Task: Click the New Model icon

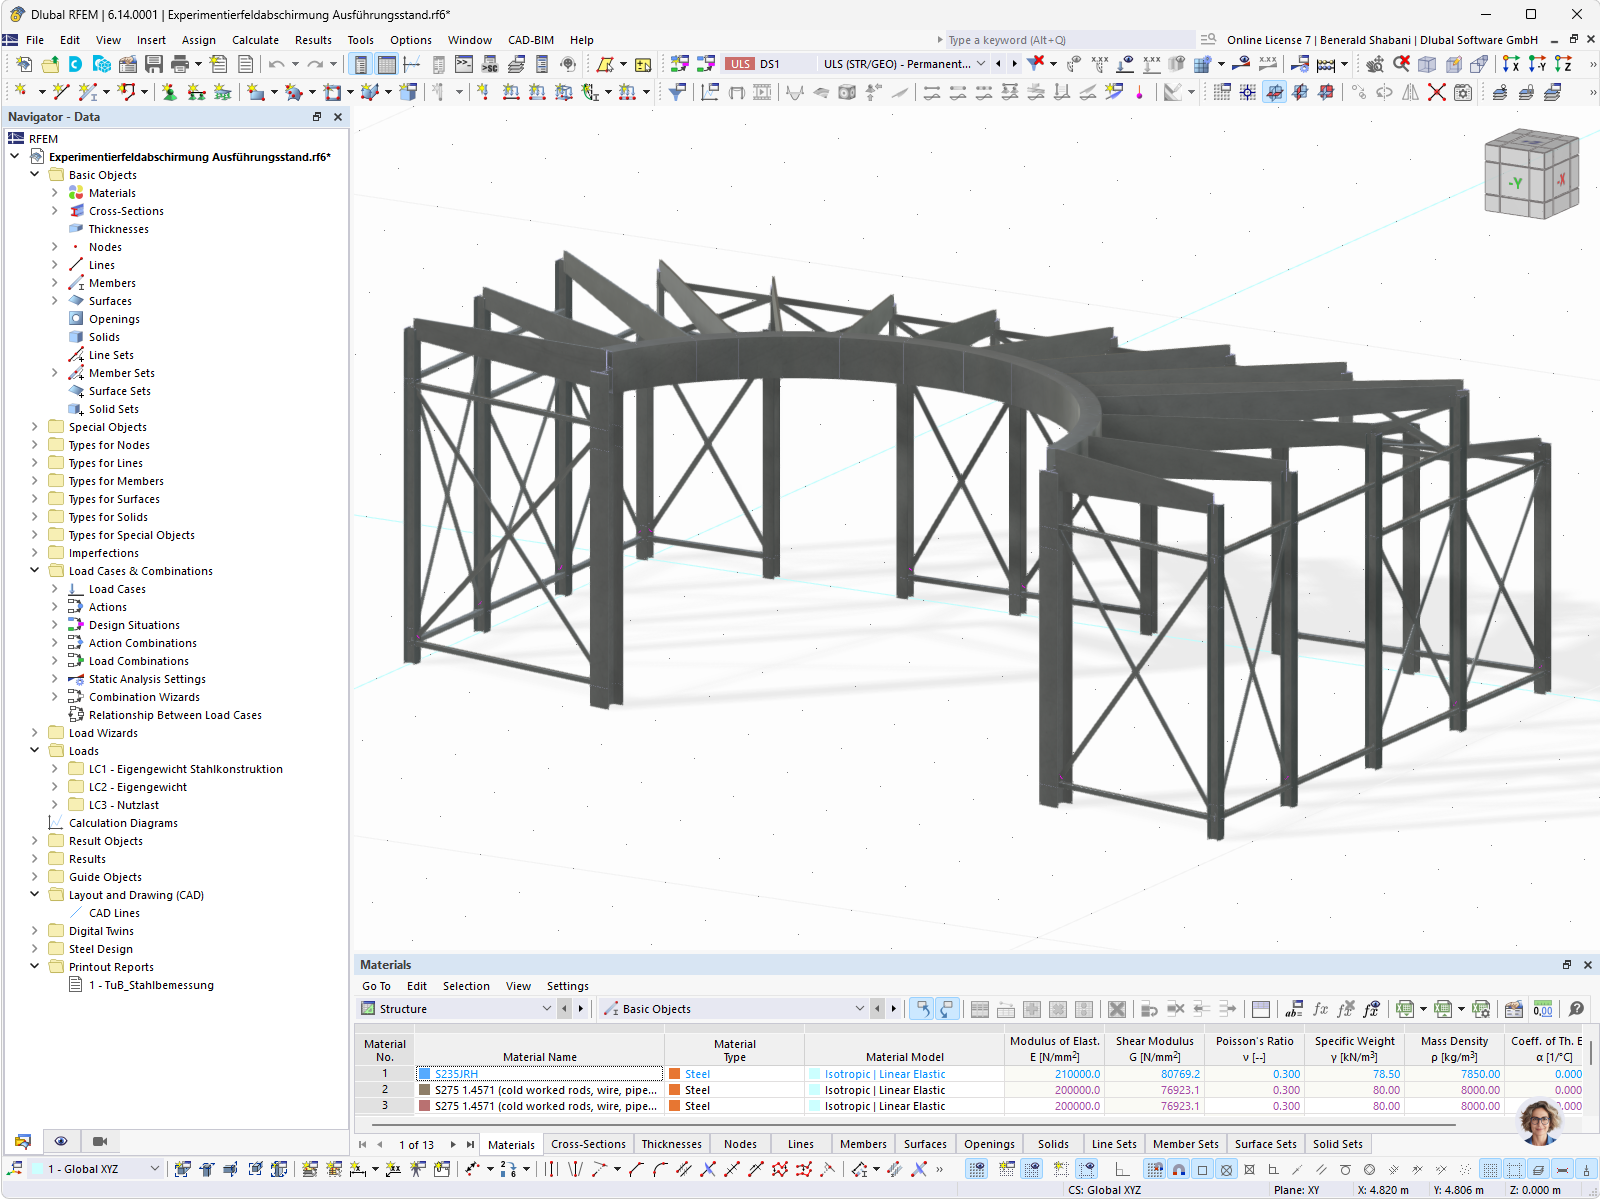Action: click(x=23, y=64)
